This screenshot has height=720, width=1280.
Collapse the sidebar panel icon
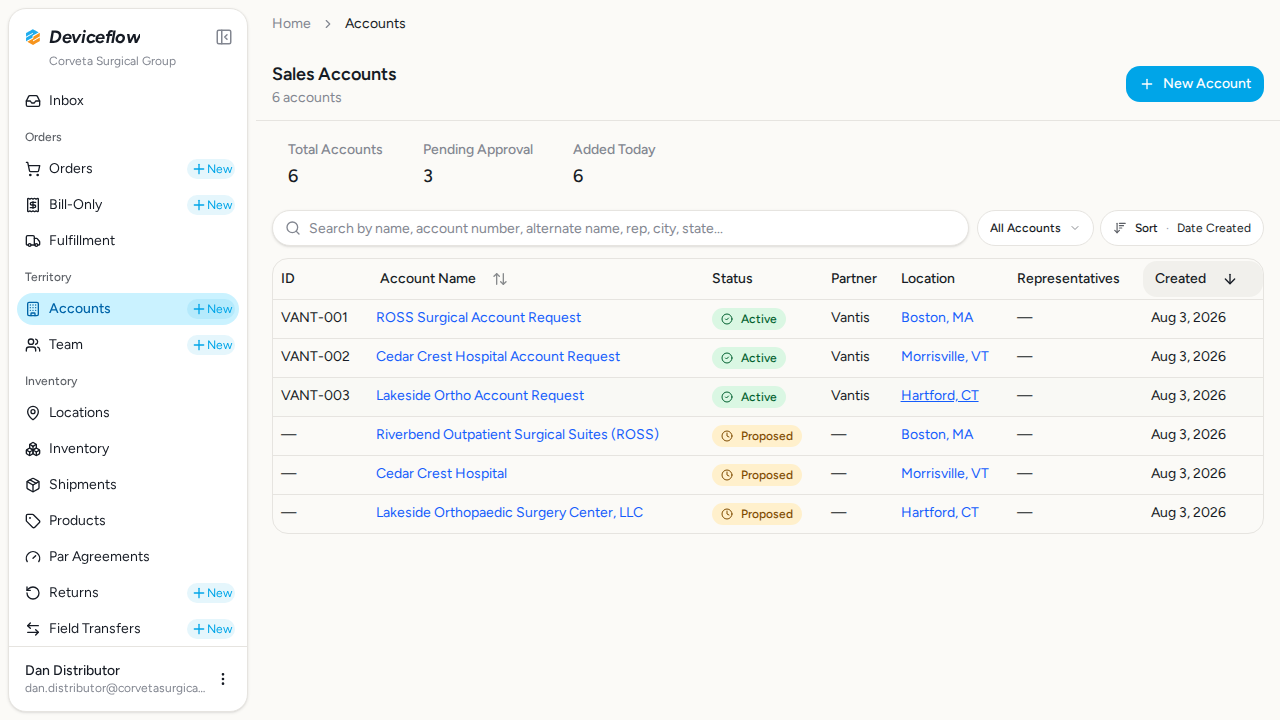pyautogui.click(x=224, y=37)
